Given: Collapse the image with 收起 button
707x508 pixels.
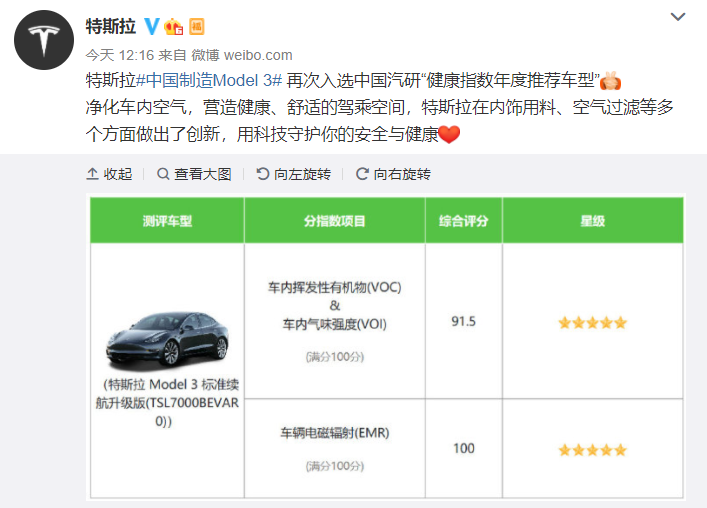Looking at the screenshot, I should pos(109,174).
